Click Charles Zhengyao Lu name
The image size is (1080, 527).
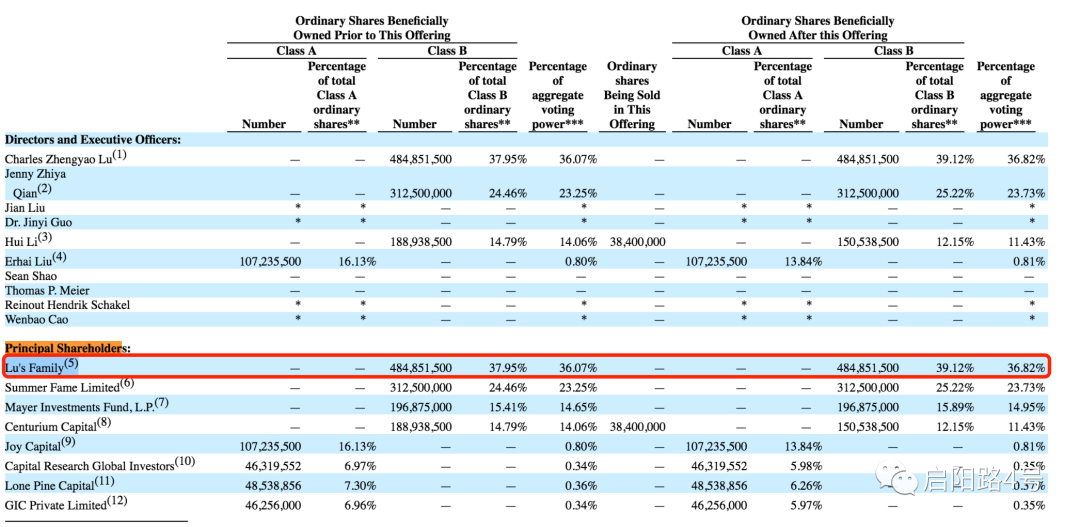tap(66, 157)
